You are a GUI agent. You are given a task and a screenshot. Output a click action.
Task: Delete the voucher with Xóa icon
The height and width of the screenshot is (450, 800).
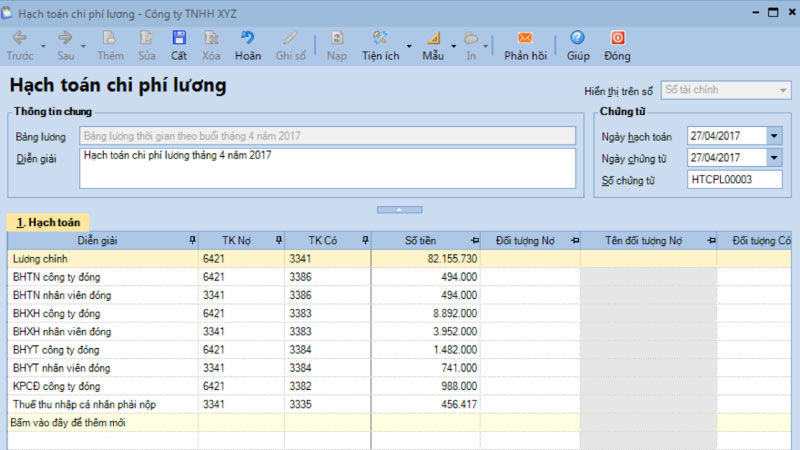click(x=211, y=38)
